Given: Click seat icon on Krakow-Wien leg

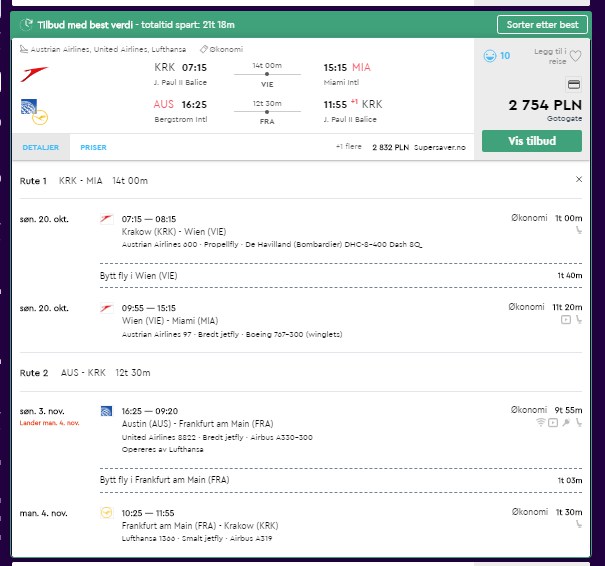Looking at the screenshot, I should 579,230.
